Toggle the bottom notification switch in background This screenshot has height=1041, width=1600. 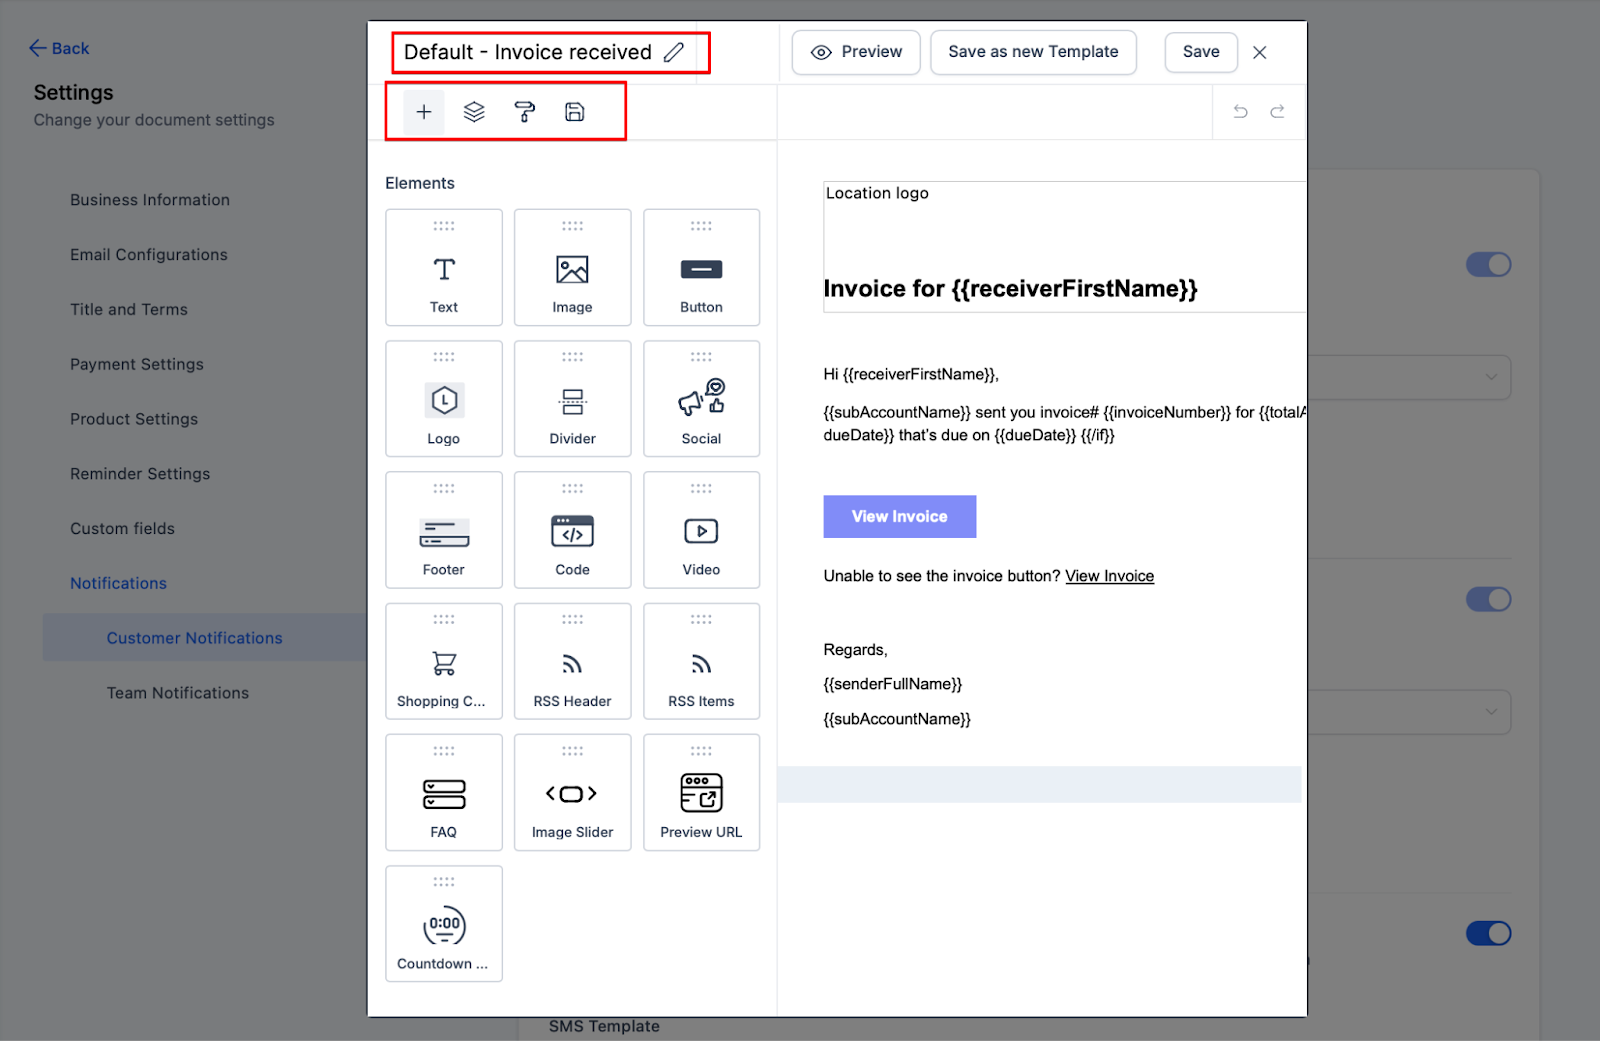(x=1489, y=933)
